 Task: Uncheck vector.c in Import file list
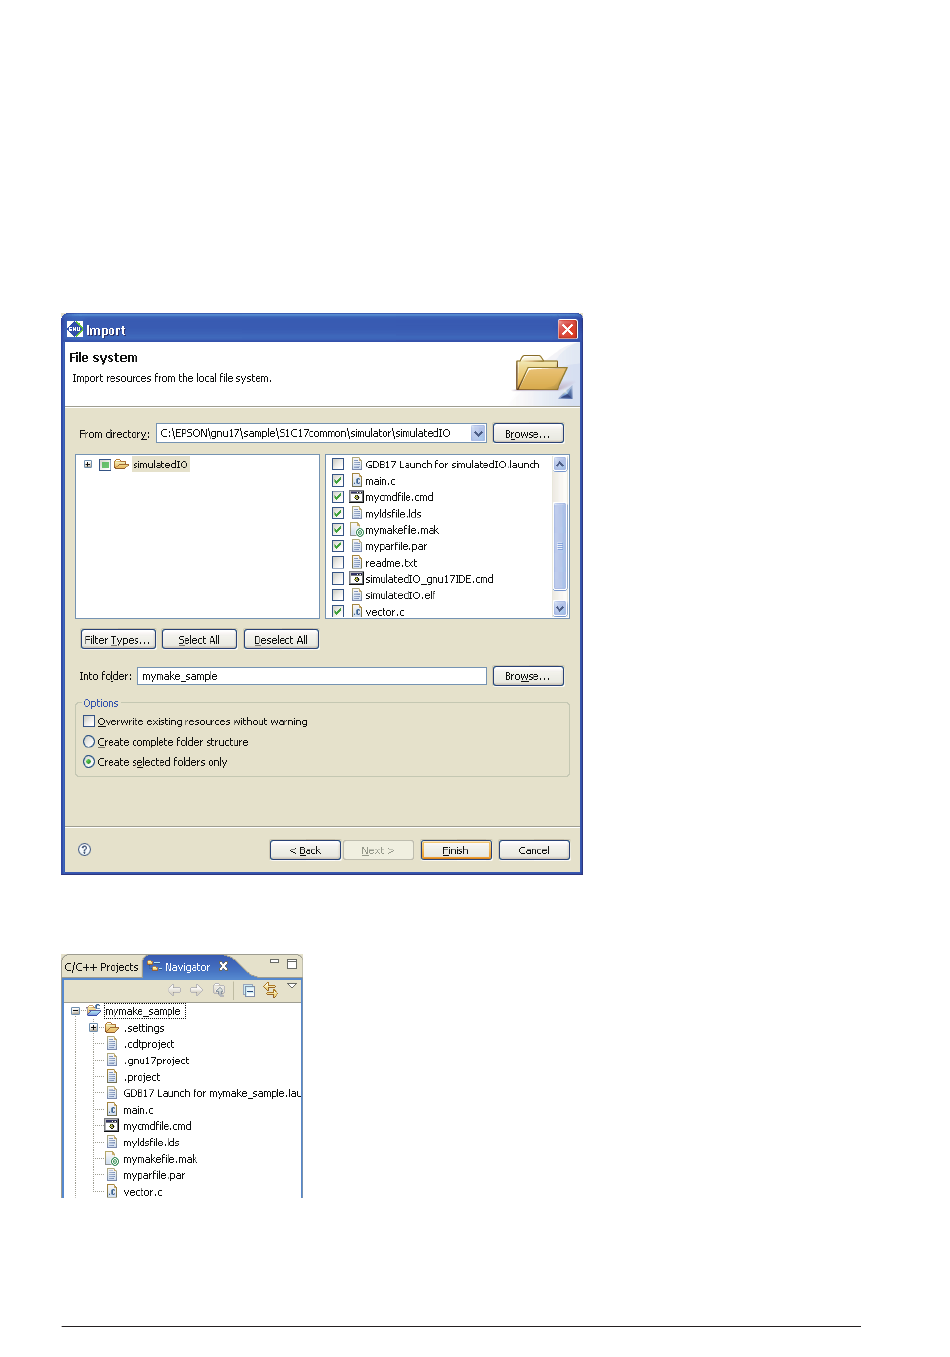pyautogui.click(x=338, y=611)
